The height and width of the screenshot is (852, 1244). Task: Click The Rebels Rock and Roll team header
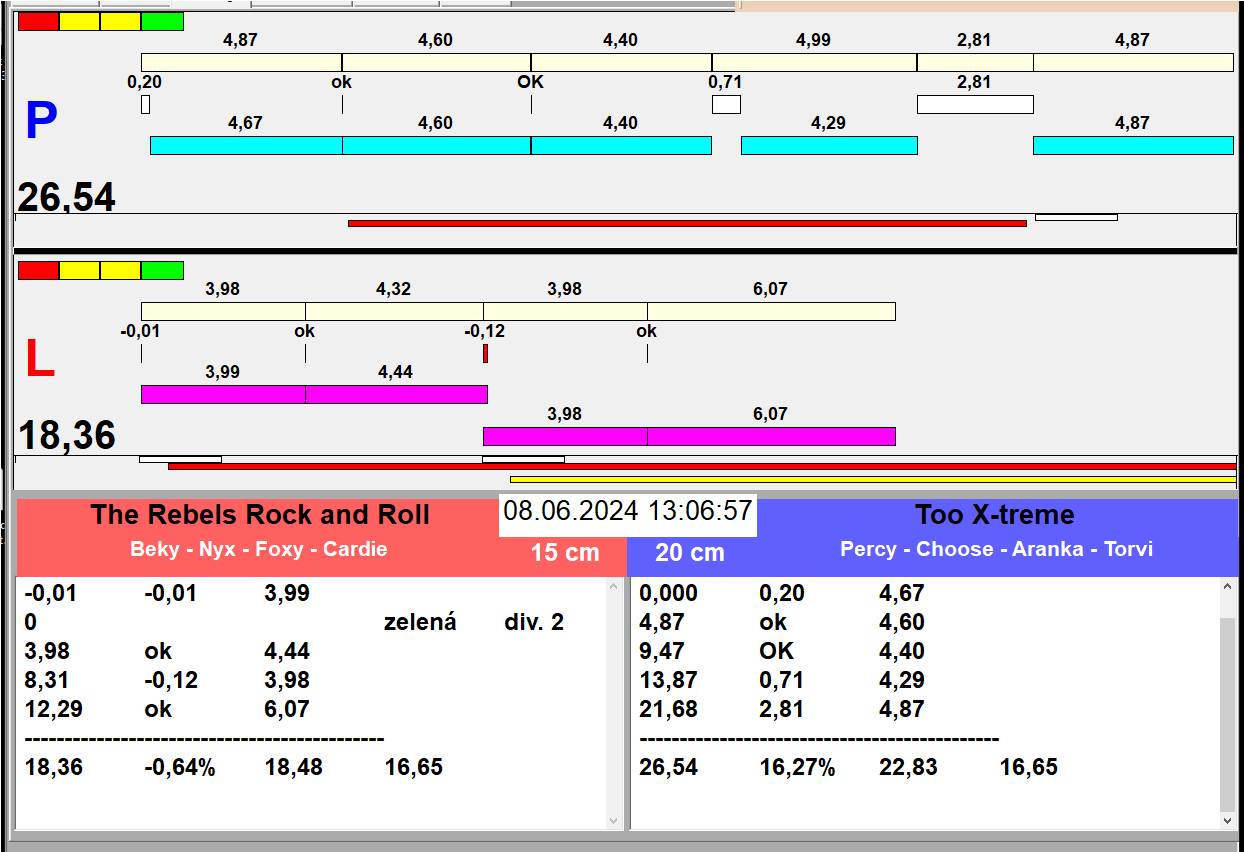point(260,515)
